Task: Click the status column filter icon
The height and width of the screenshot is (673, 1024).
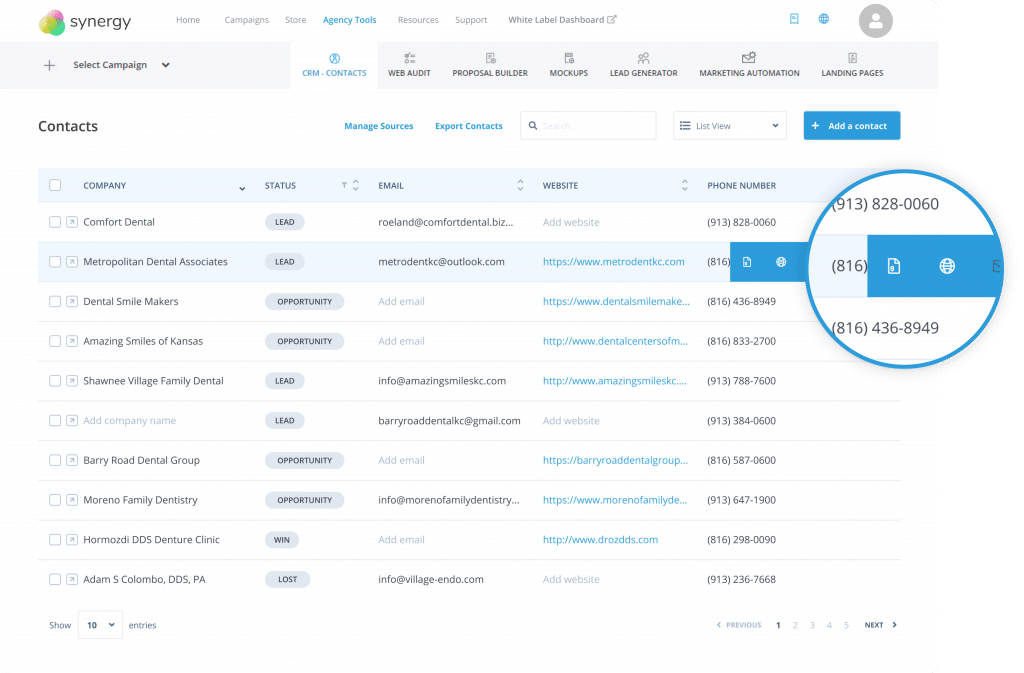Action: [x=345, y=186]
